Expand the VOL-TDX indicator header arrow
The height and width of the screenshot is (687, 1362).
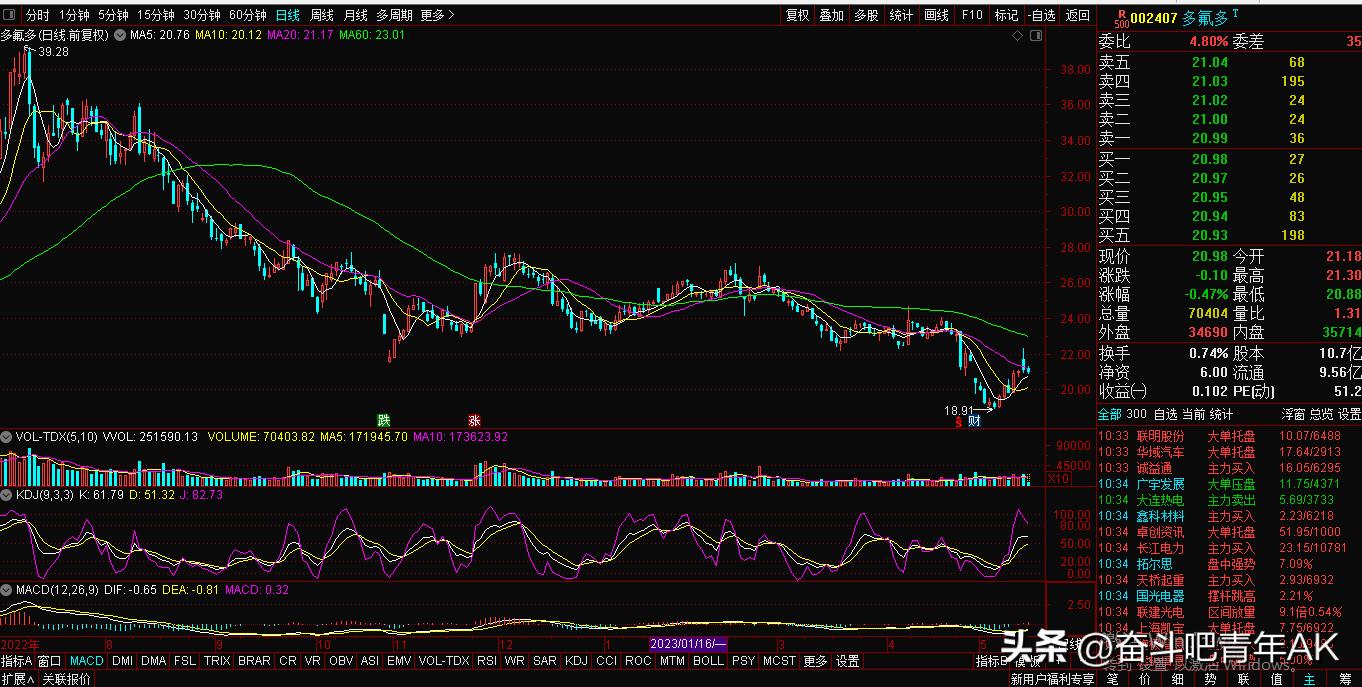tap(7, 436)
